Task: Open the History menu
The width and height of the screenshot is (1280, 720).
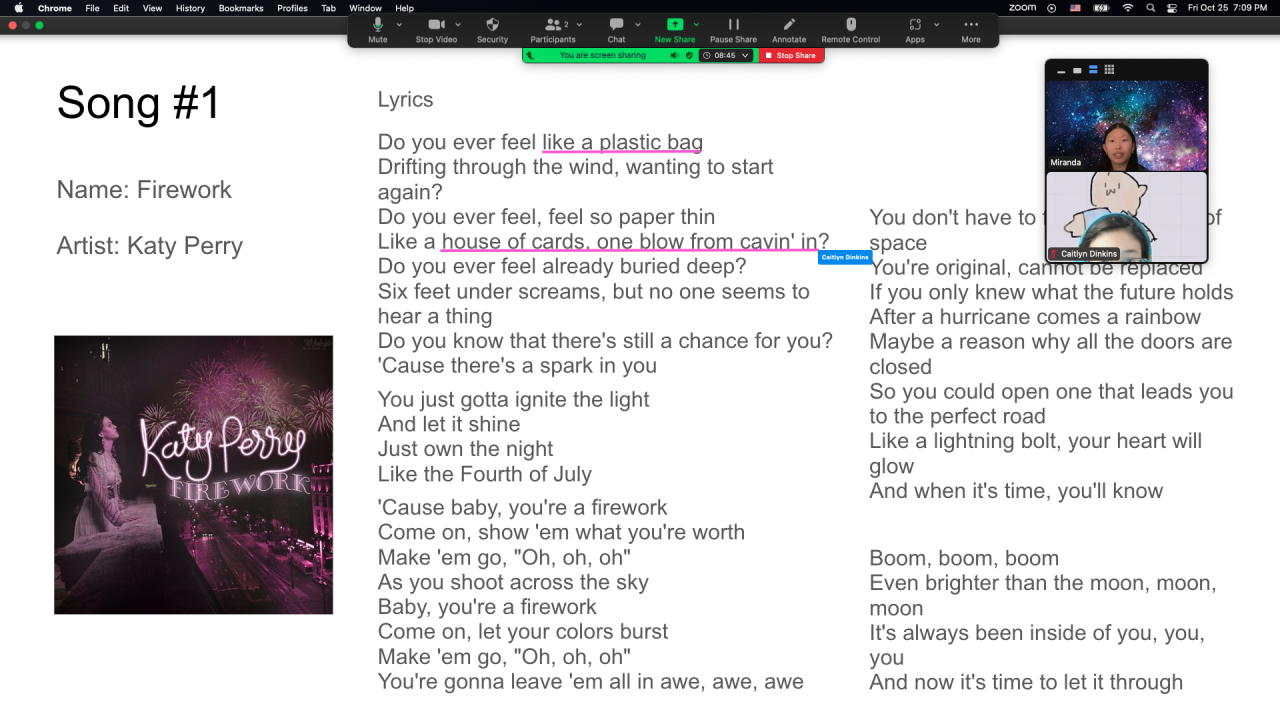Action: [190, 8]
